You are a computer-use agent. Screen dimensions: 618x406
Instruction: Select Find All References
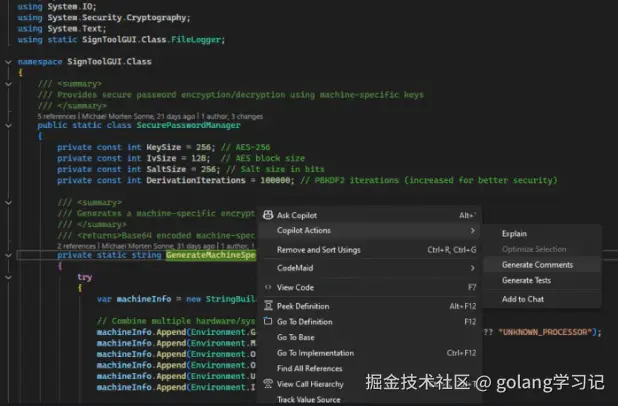click(x=369, y=369)
